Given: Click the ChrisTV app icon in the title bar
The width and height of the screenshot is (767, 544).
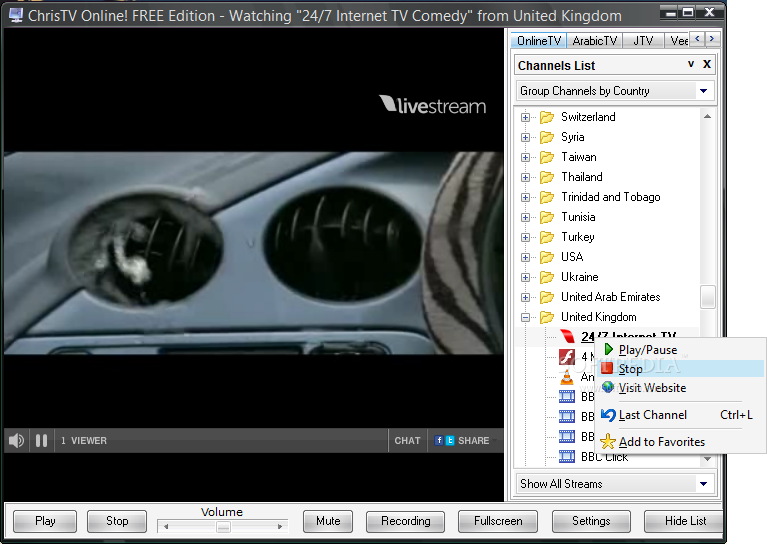Looking at the screenshot, I should 16,15.
